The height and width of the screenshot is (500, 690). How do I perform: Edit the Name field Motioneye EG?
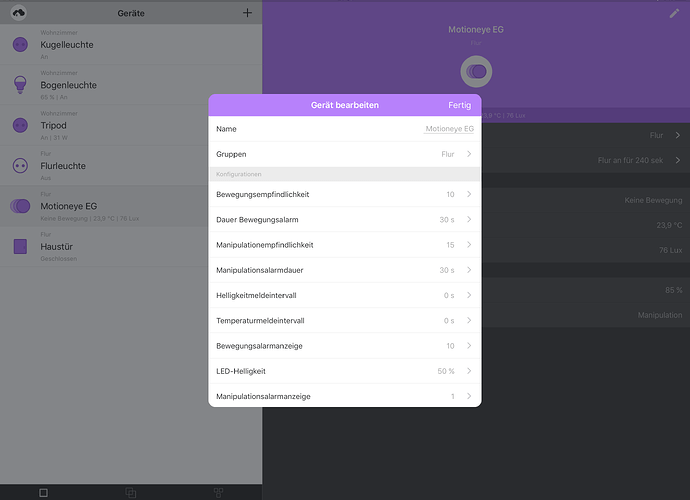[x=449, y=129]
